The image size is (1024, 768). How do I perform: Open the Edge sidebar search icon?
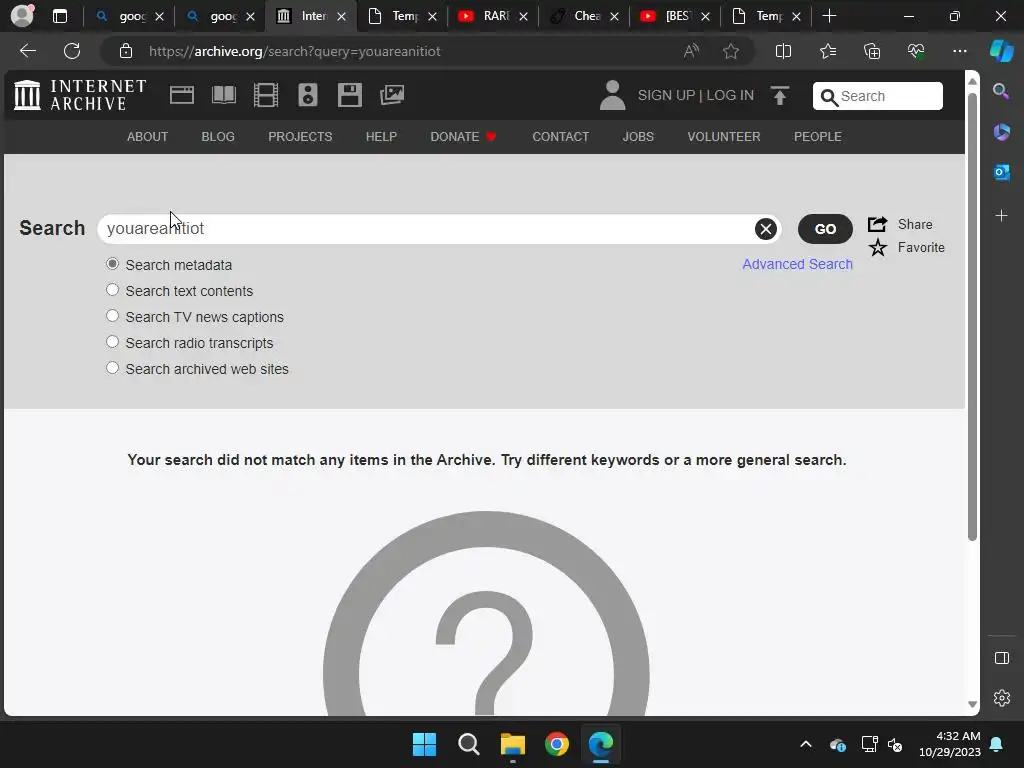pyautogui.click(x=1001, y=91)
